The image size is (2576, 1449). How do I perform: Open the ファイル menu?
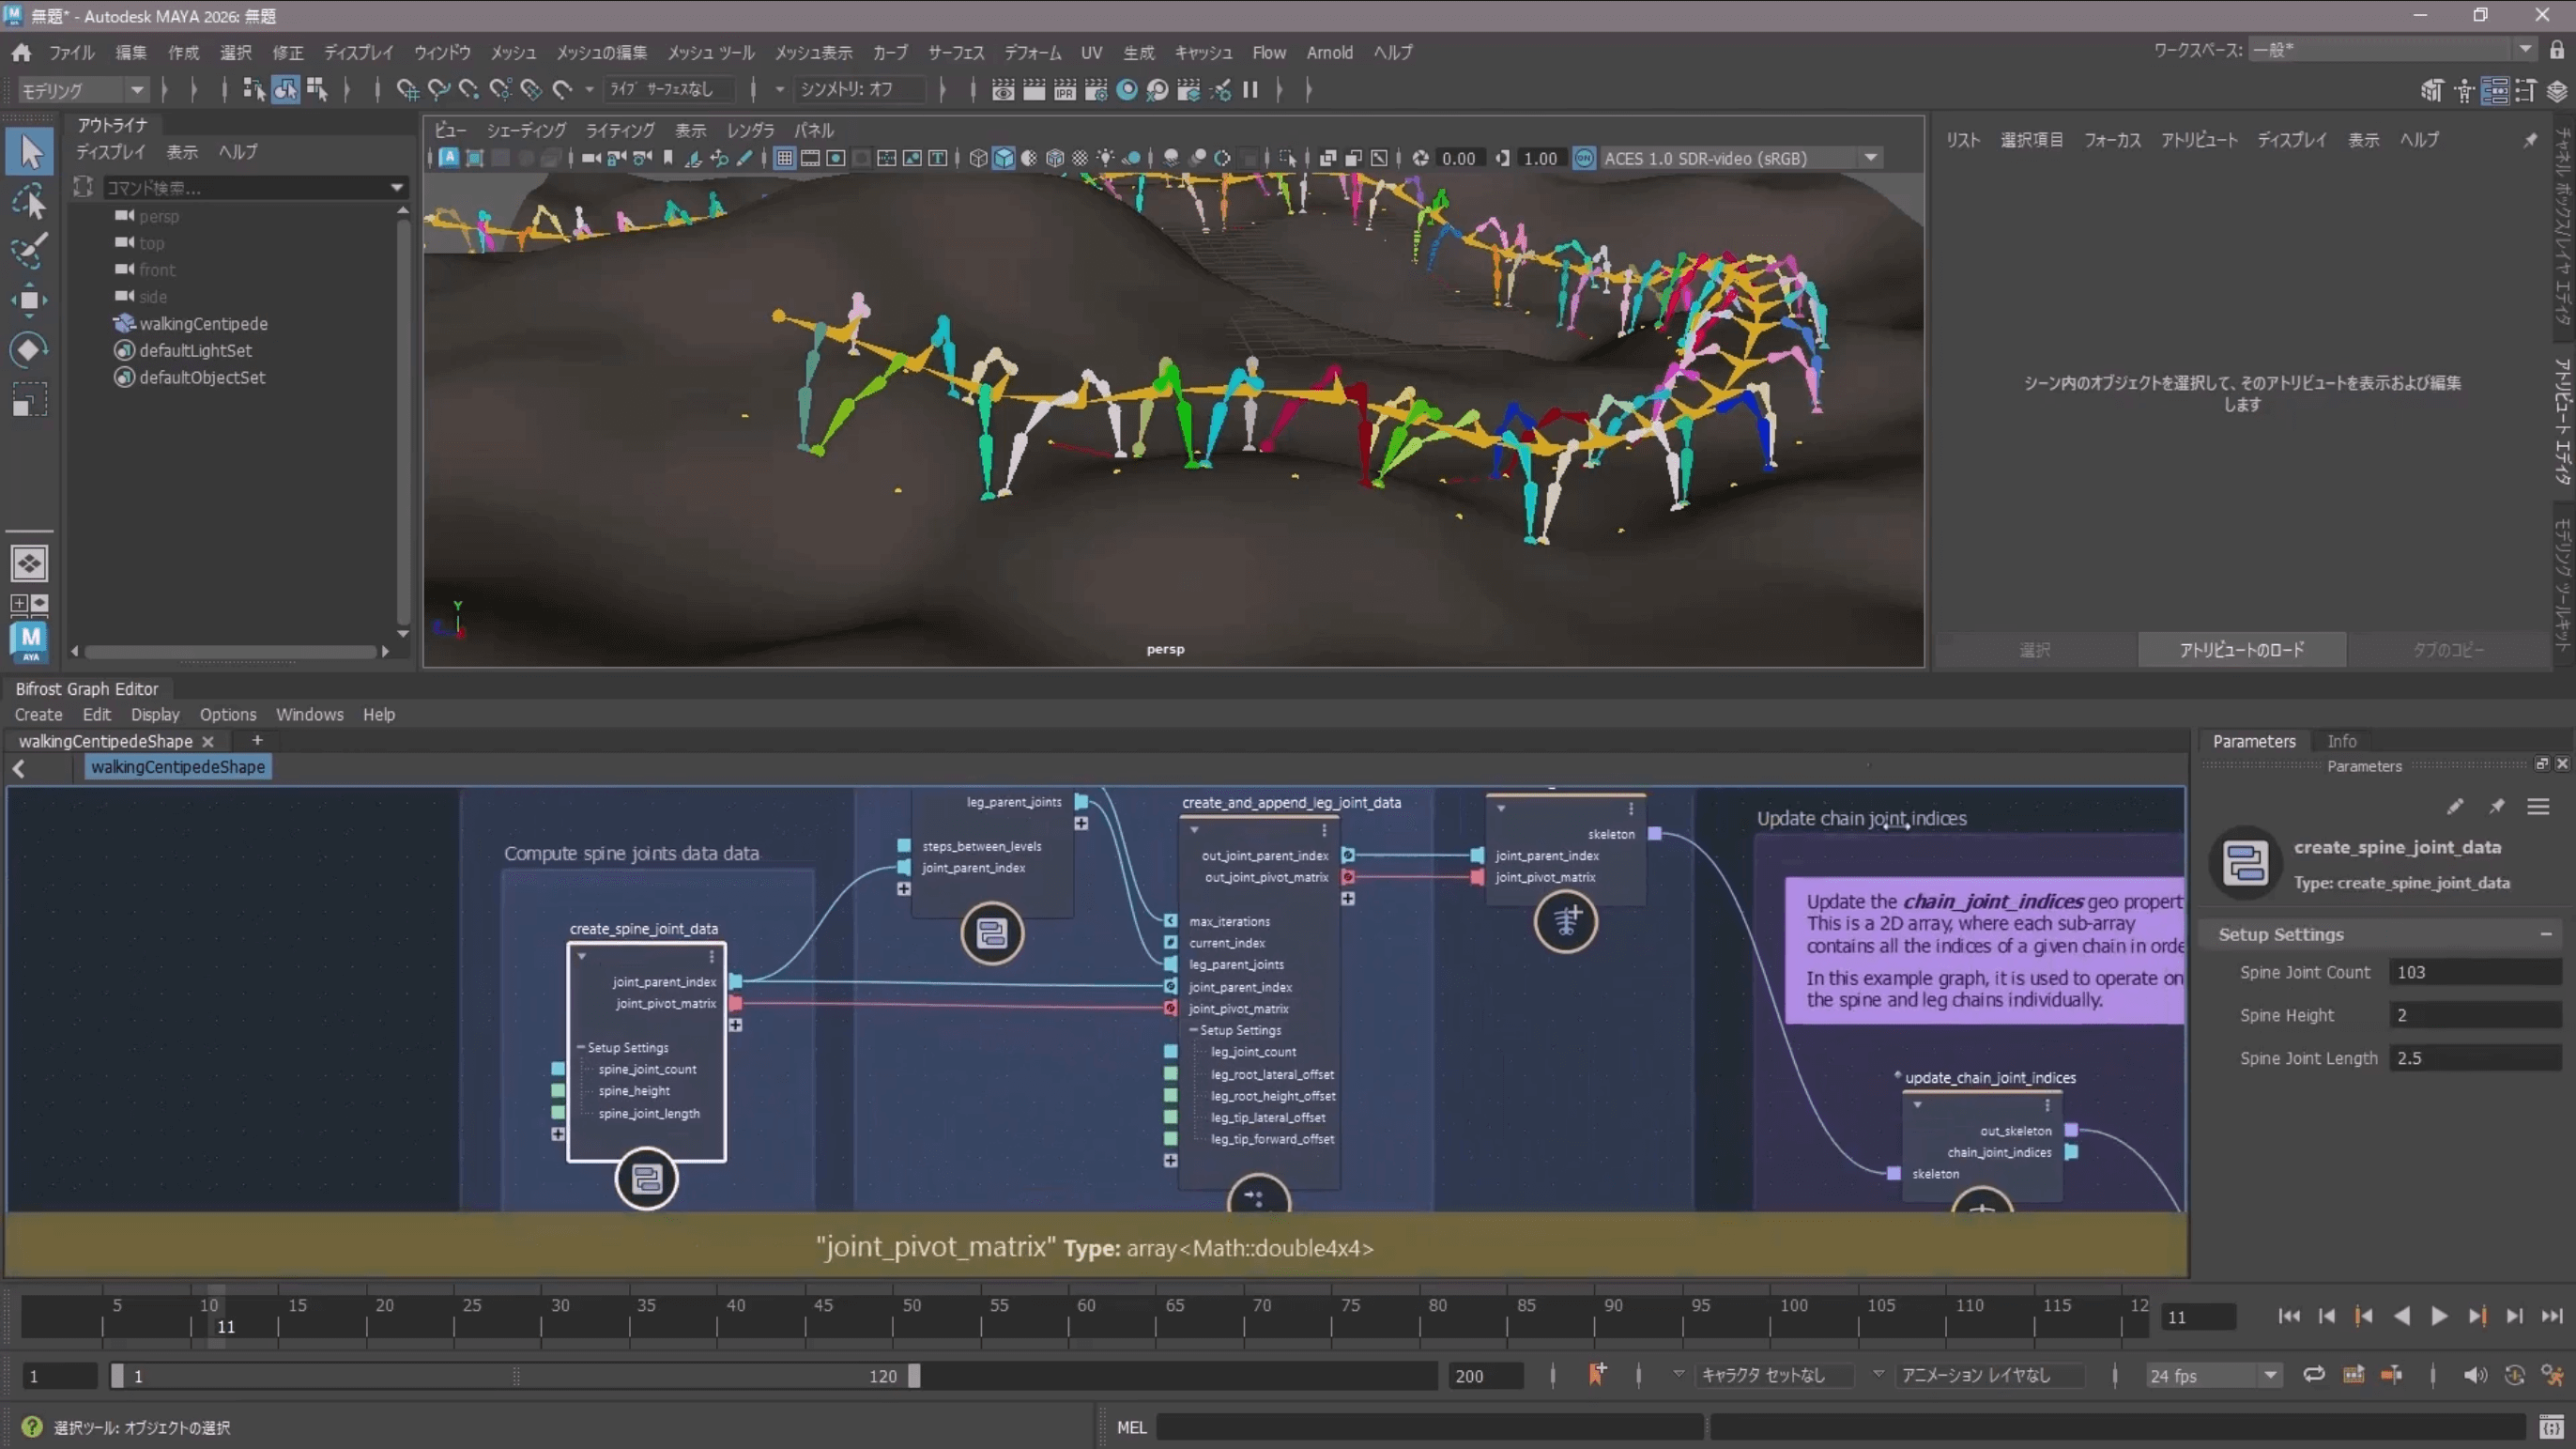71,52
